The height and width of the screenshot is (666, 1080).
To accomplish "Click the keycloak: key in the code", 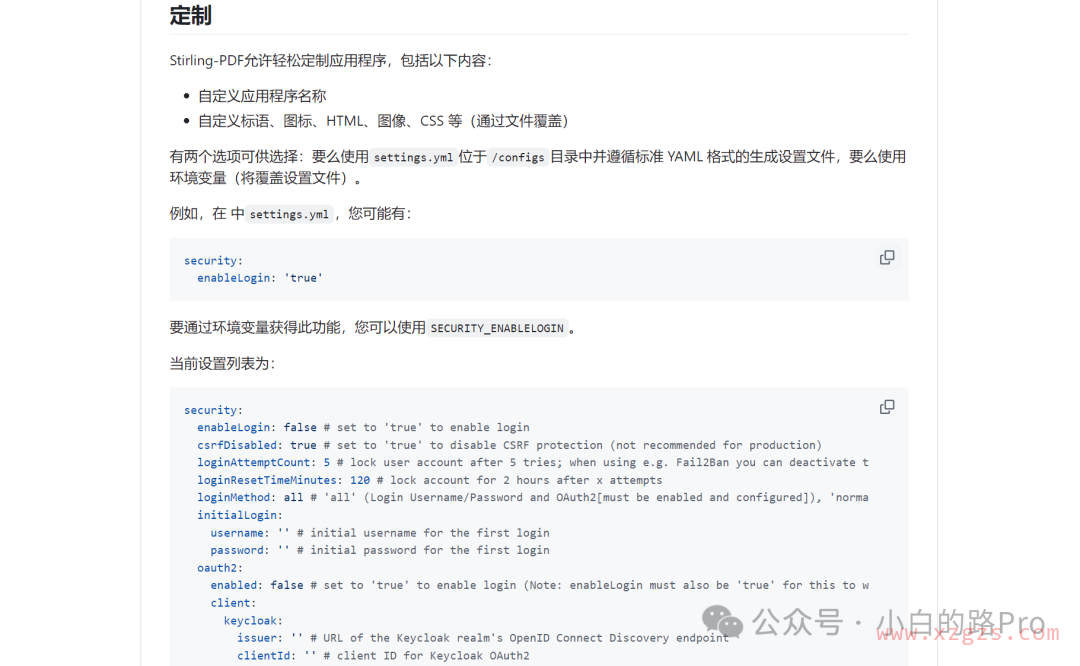I will coord(253,621).
